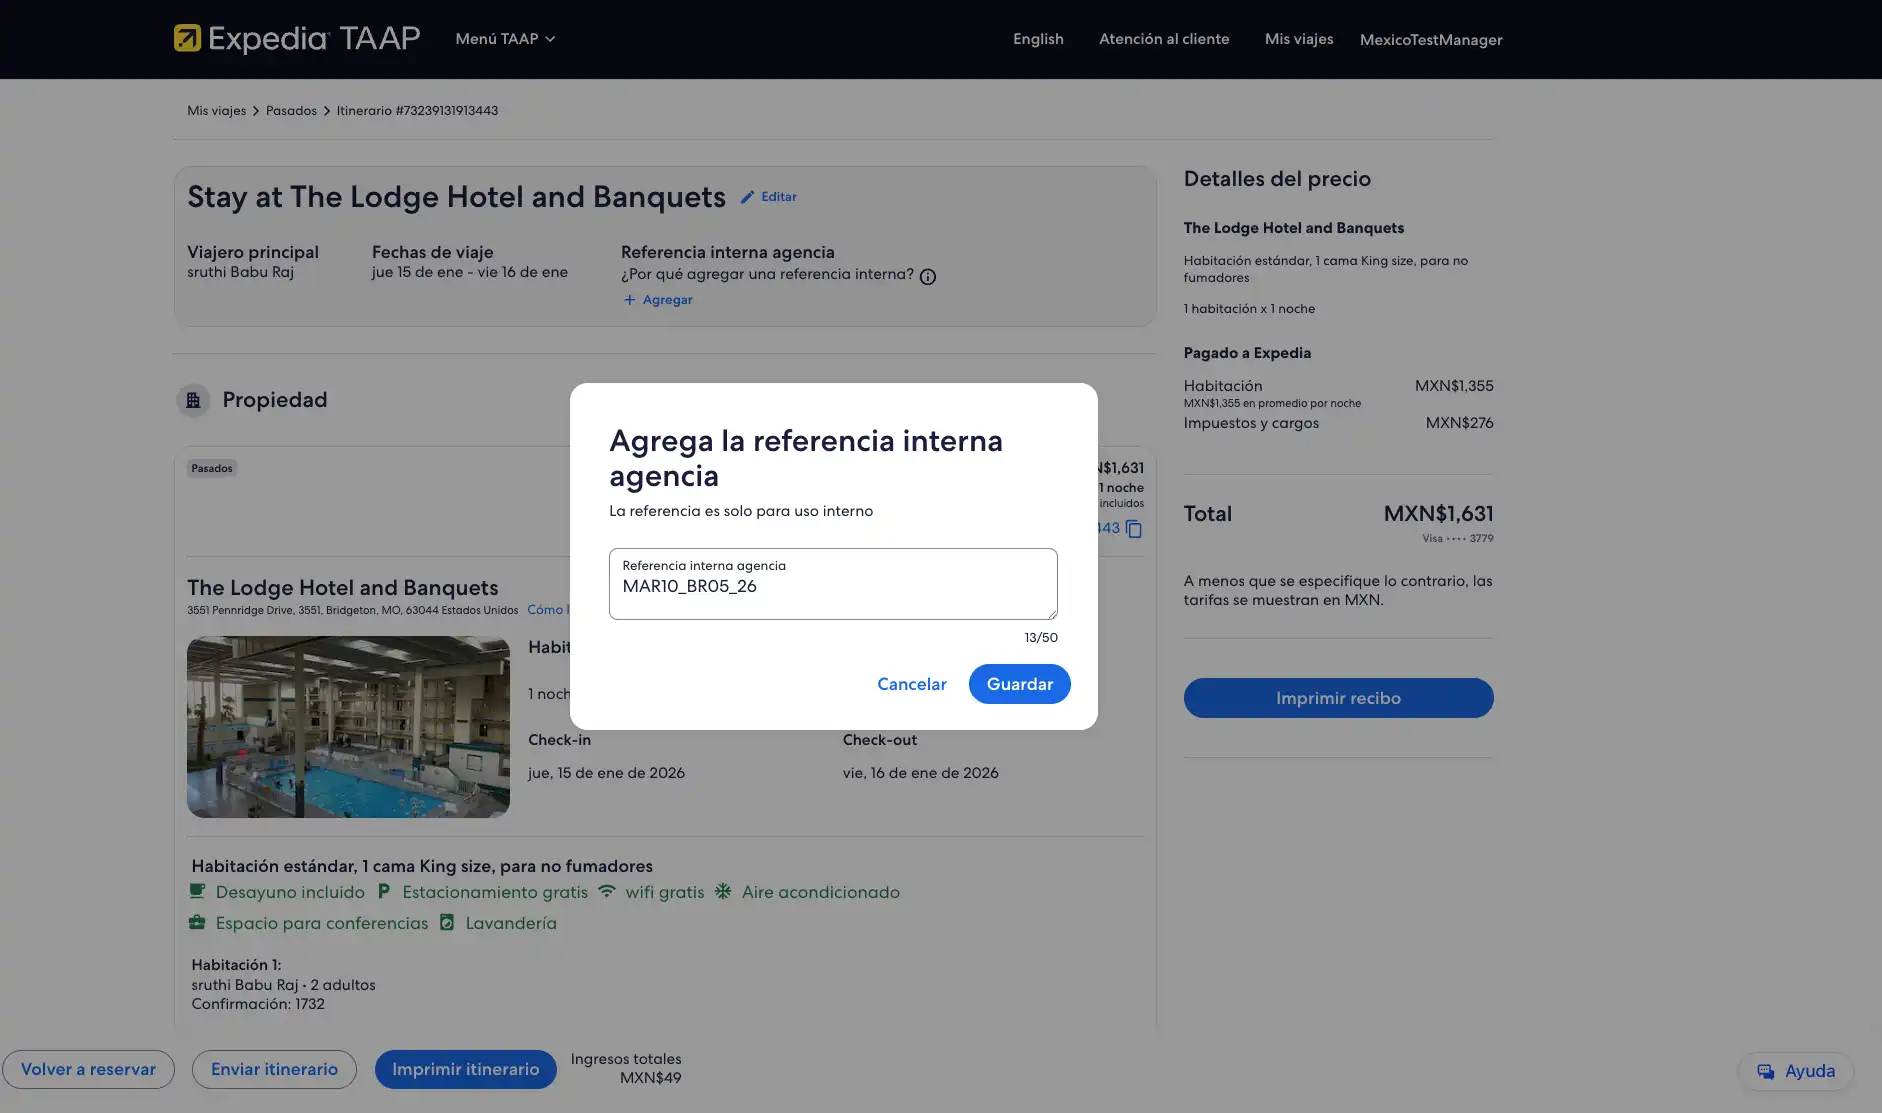The width and height of the screenshot is (1882, 1113).
Task: Click Volver a reservar button
Action: pos(88,1070)
